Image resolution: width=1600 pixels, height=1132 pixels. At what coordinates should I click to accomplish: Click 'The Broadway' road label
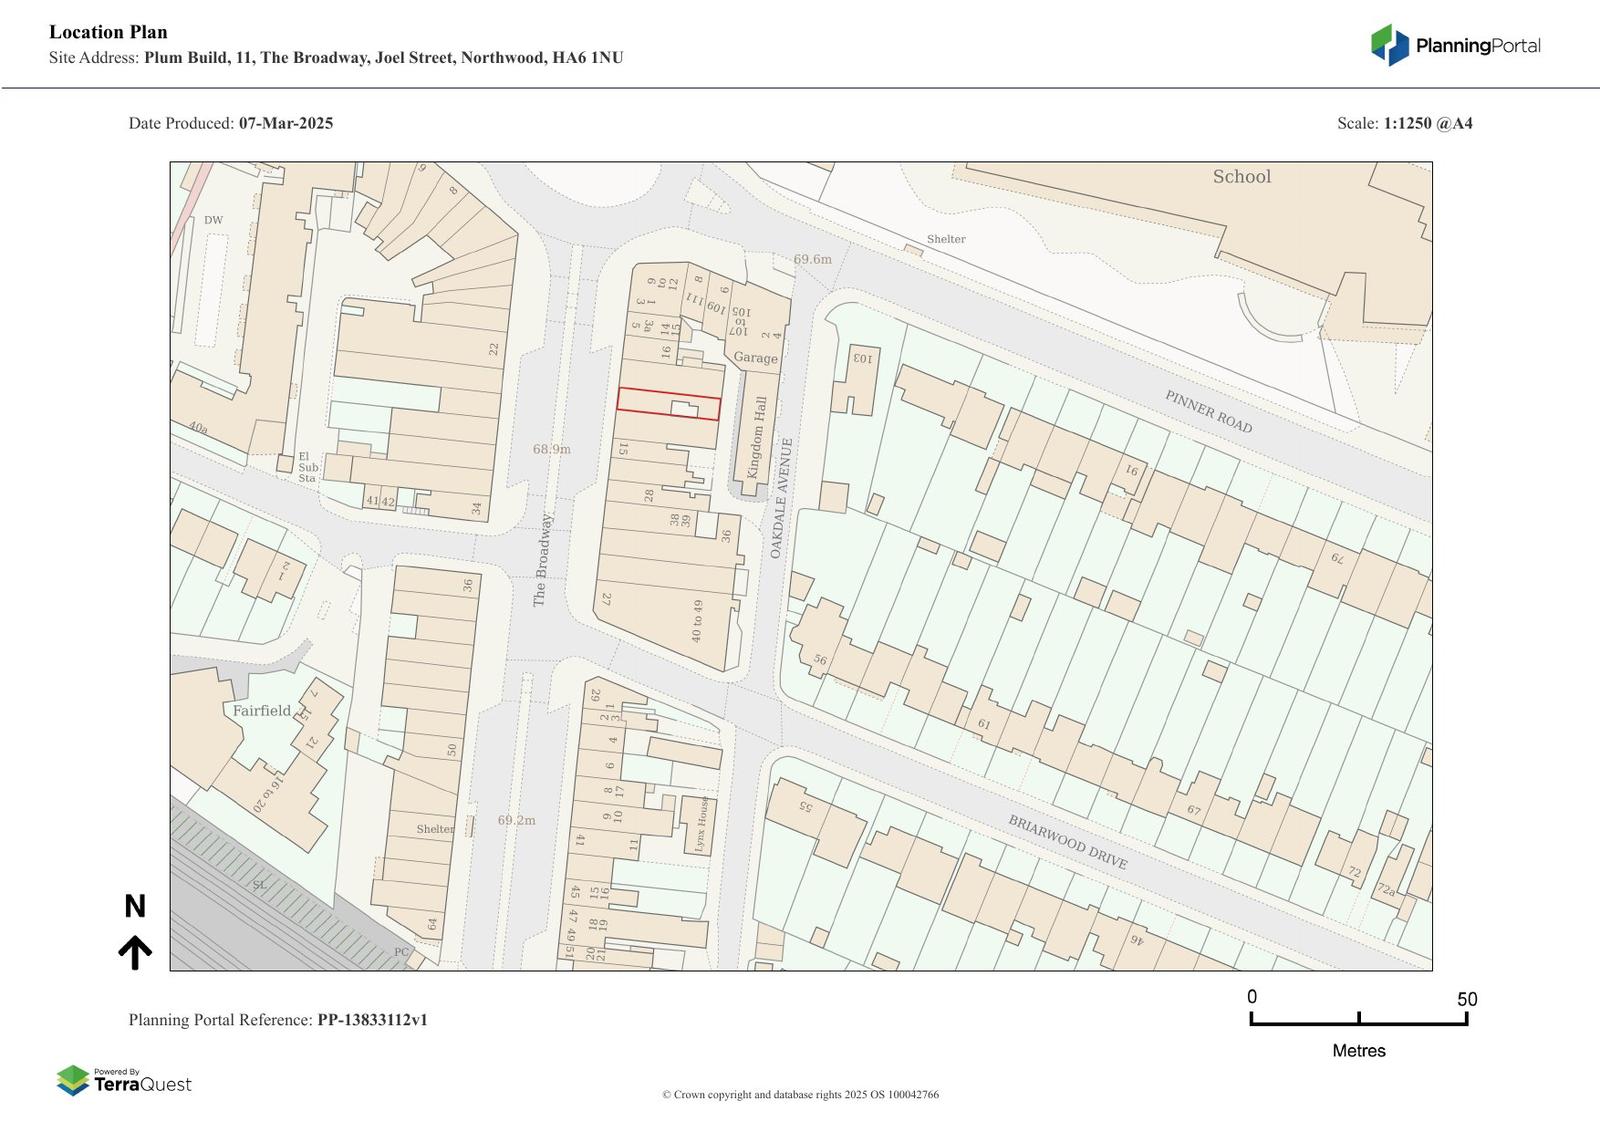pyautogui.click(x=541, y=560)
